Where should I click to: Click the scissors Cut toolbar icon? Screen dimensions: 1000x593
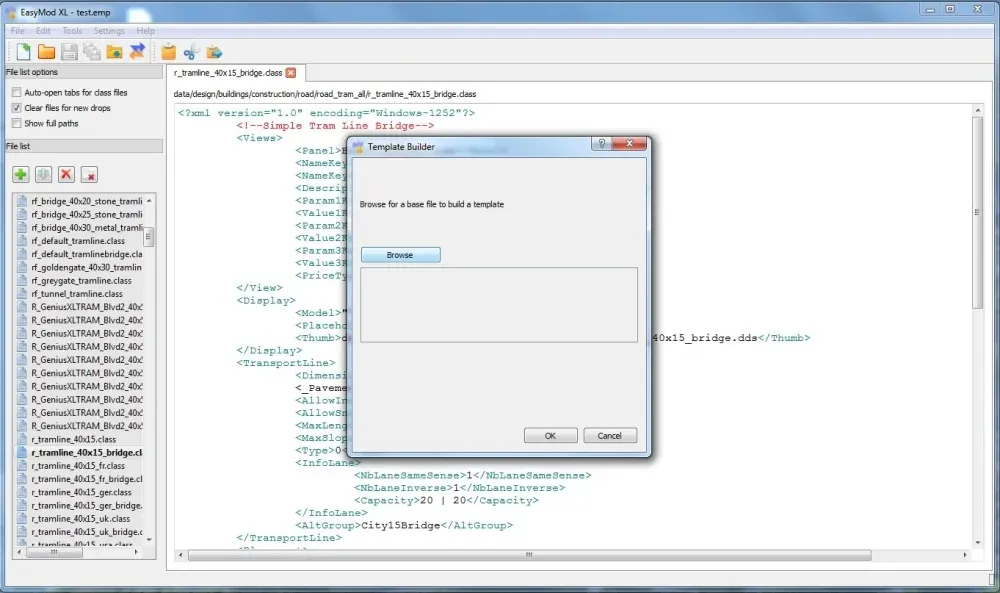[x=191, y=51]
